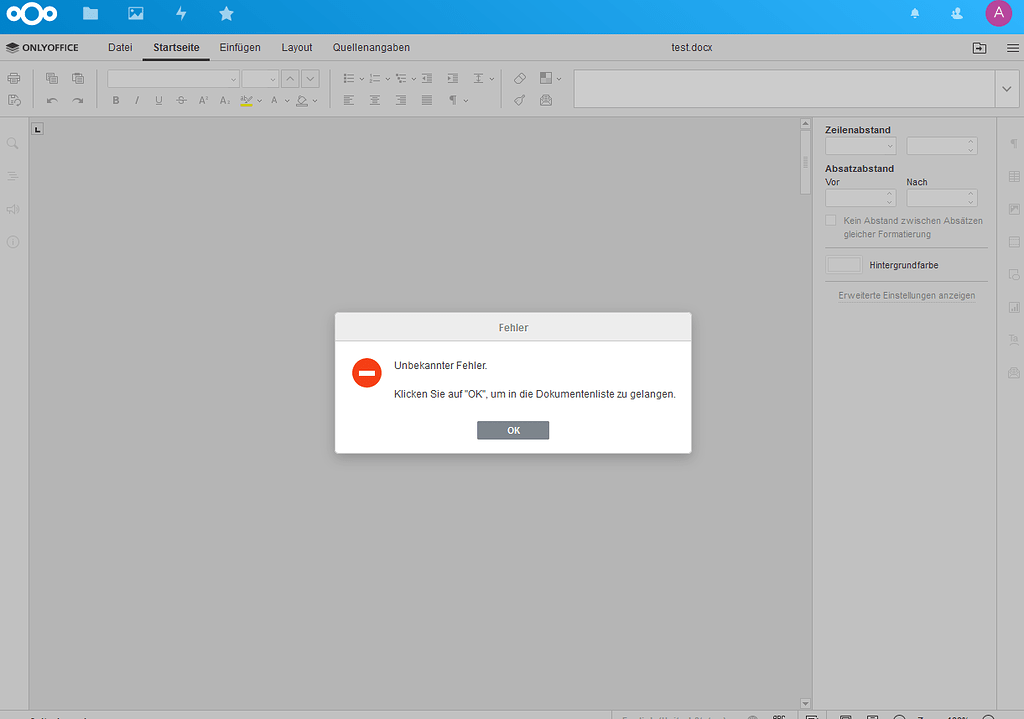This screenshot has width=1024, height=719.
Task: Decrease paragraph indent
Action: pos(427,78)
